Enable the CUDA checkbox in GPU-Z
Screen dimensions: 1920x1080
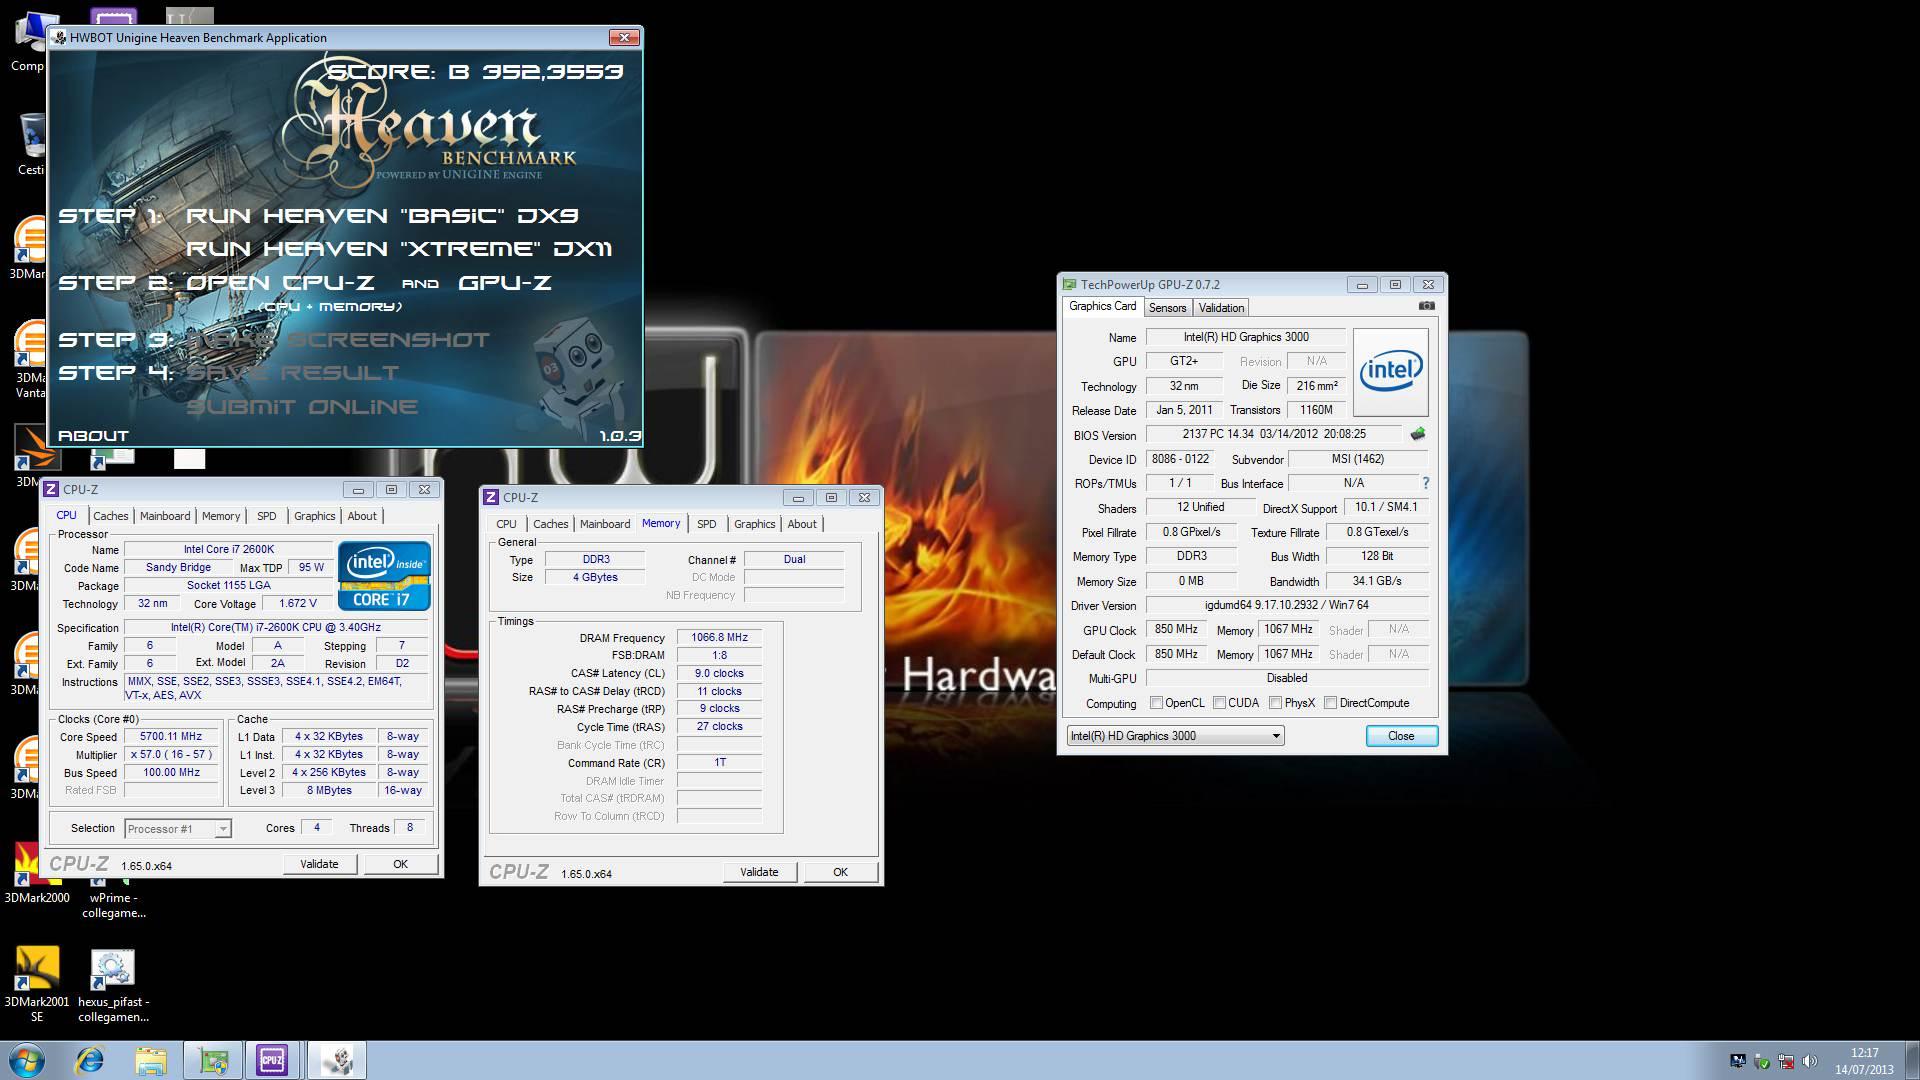(1220, 703)
